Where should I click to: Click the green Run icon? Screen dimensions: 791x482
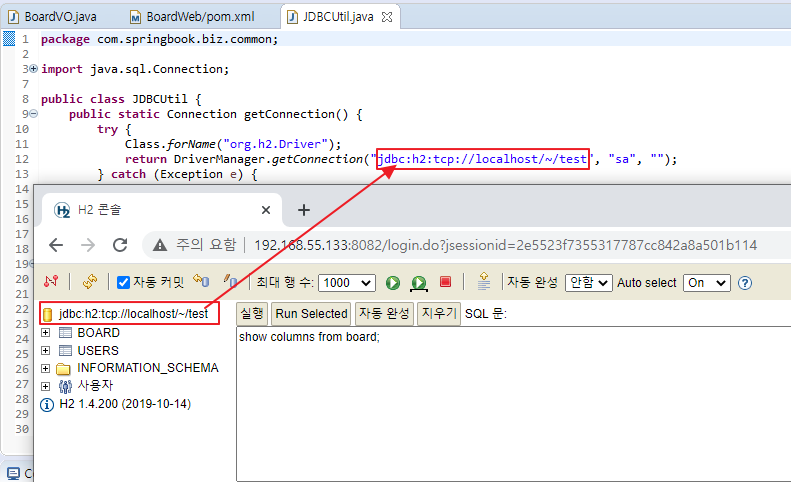(392, 283)
